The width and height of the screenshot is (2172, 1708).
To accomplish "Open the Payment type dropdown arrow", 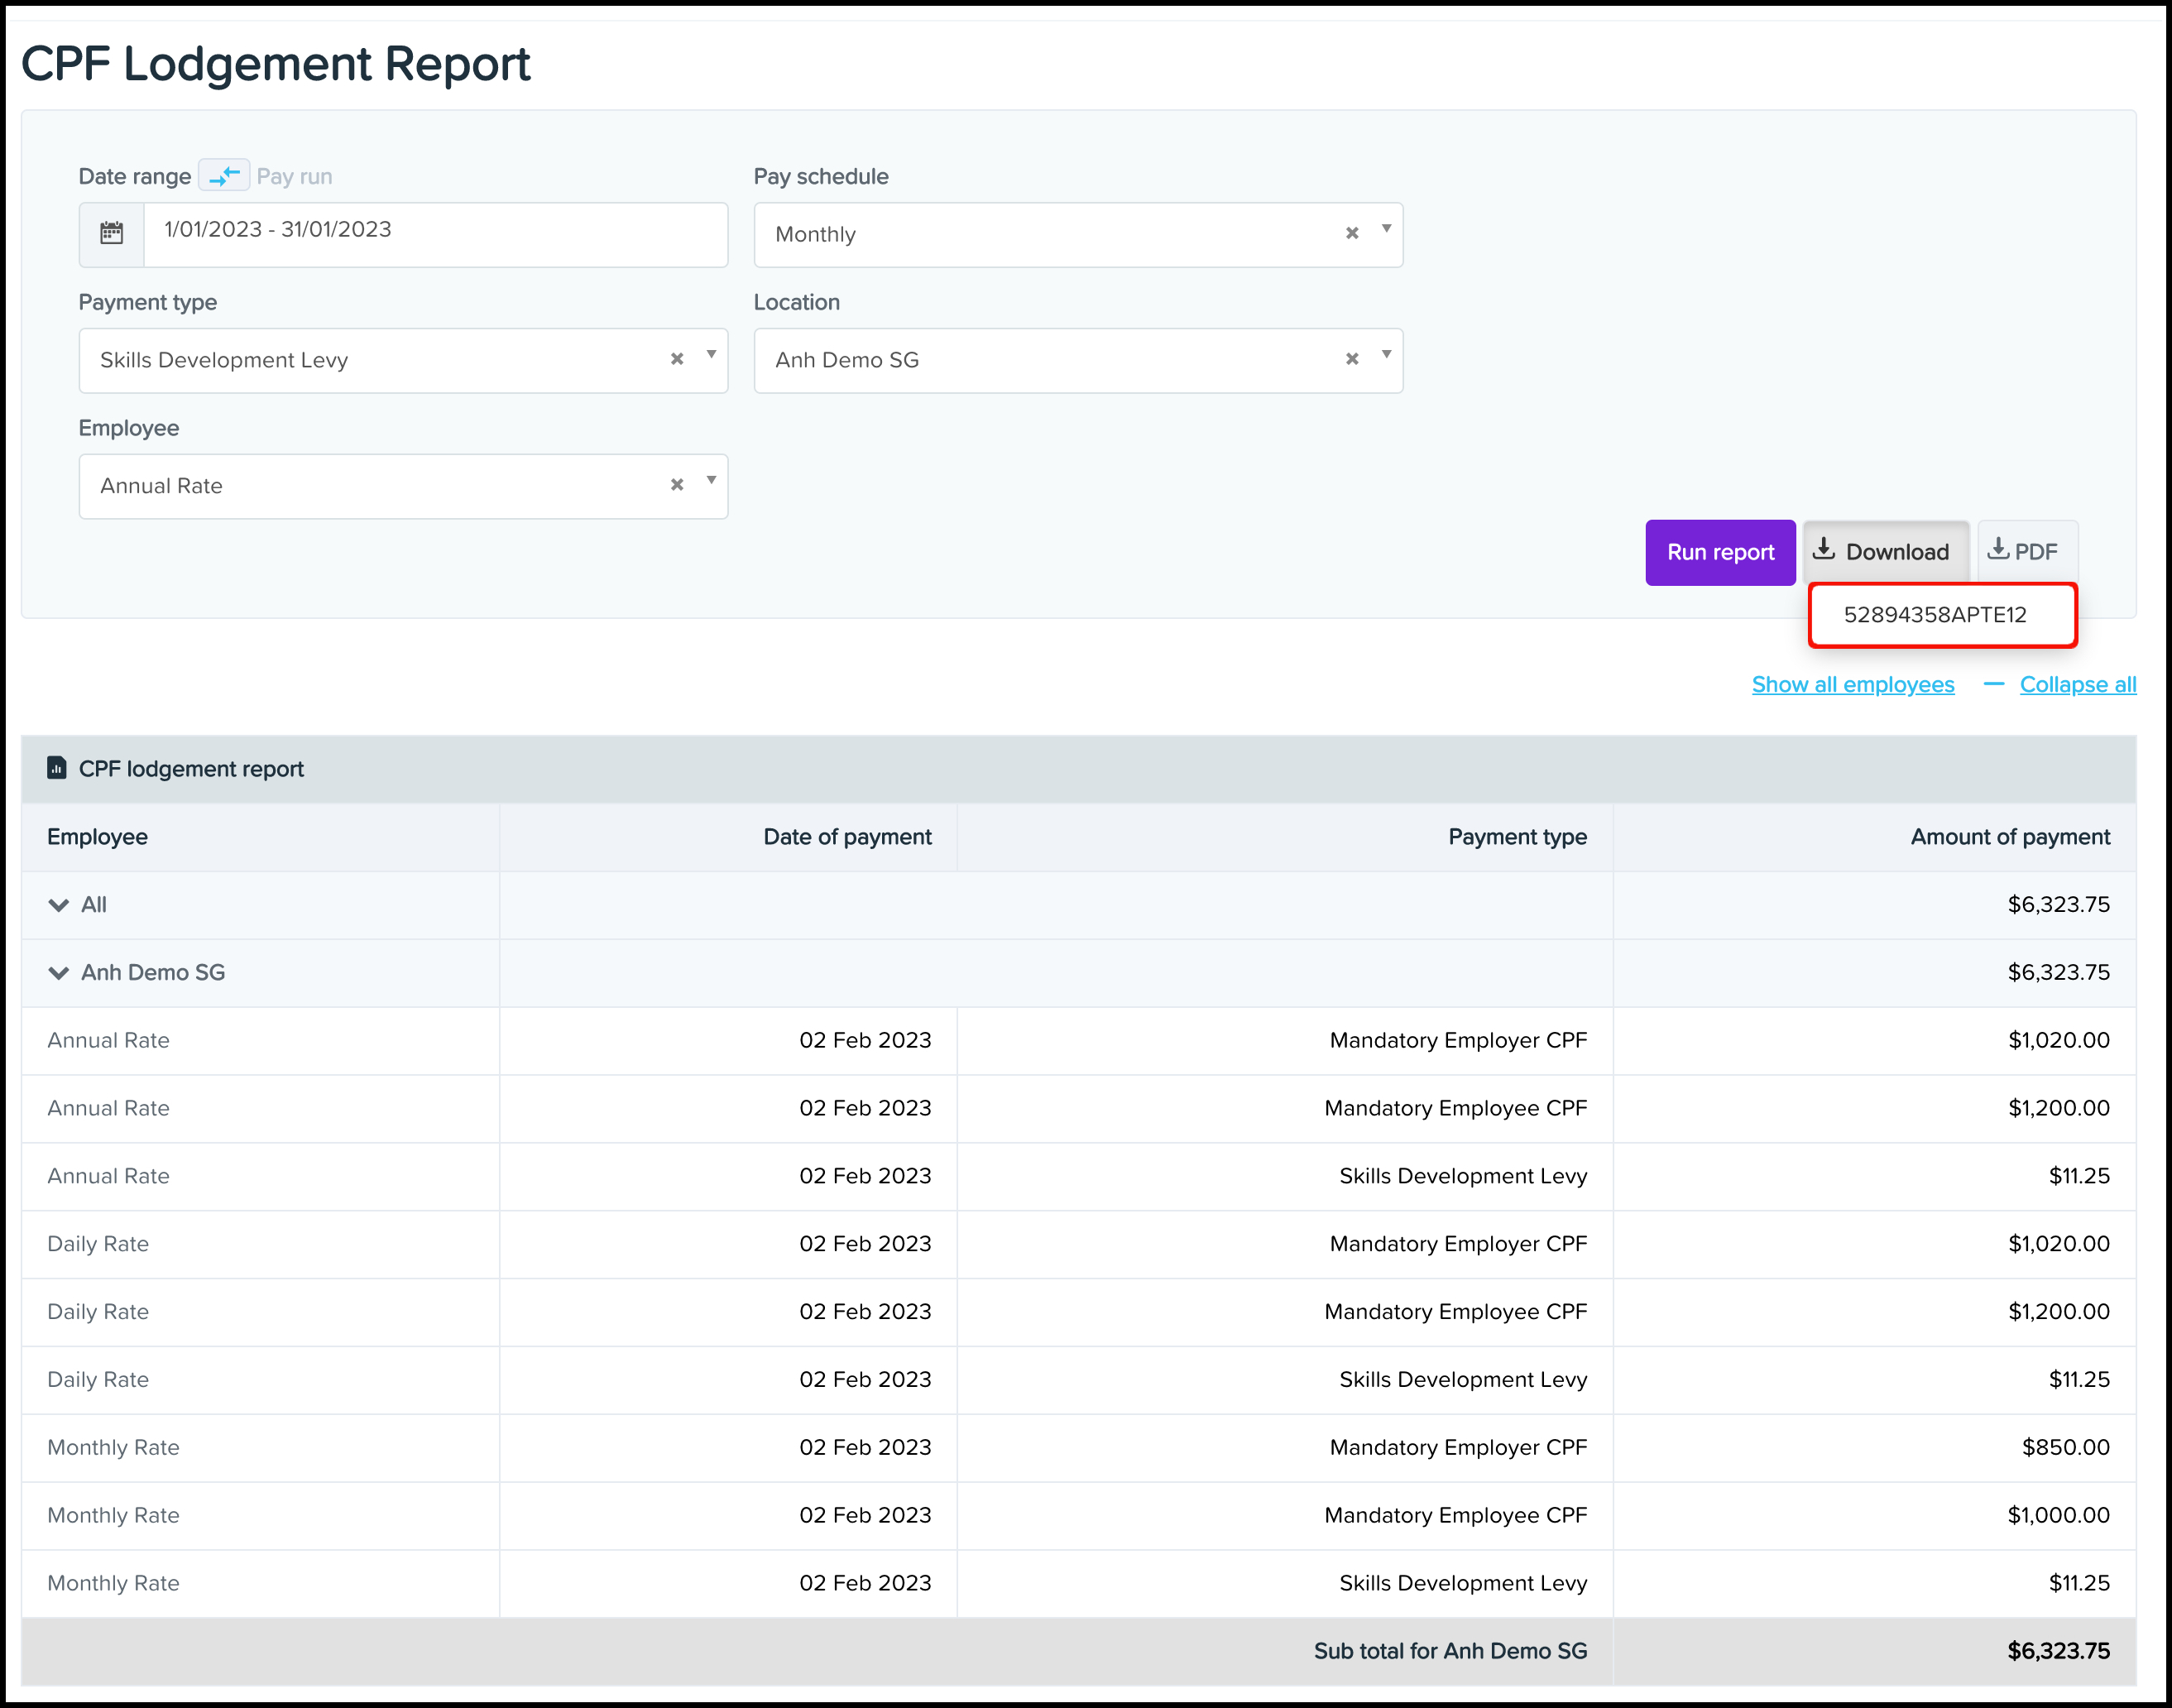I will 711,355.
